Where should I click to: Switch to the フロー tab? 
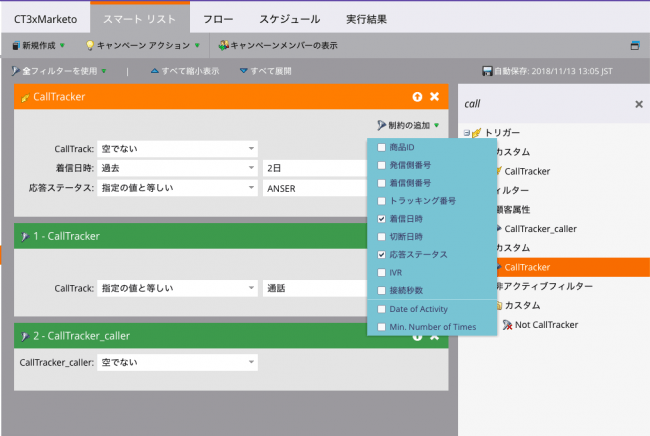coord(218,19)
